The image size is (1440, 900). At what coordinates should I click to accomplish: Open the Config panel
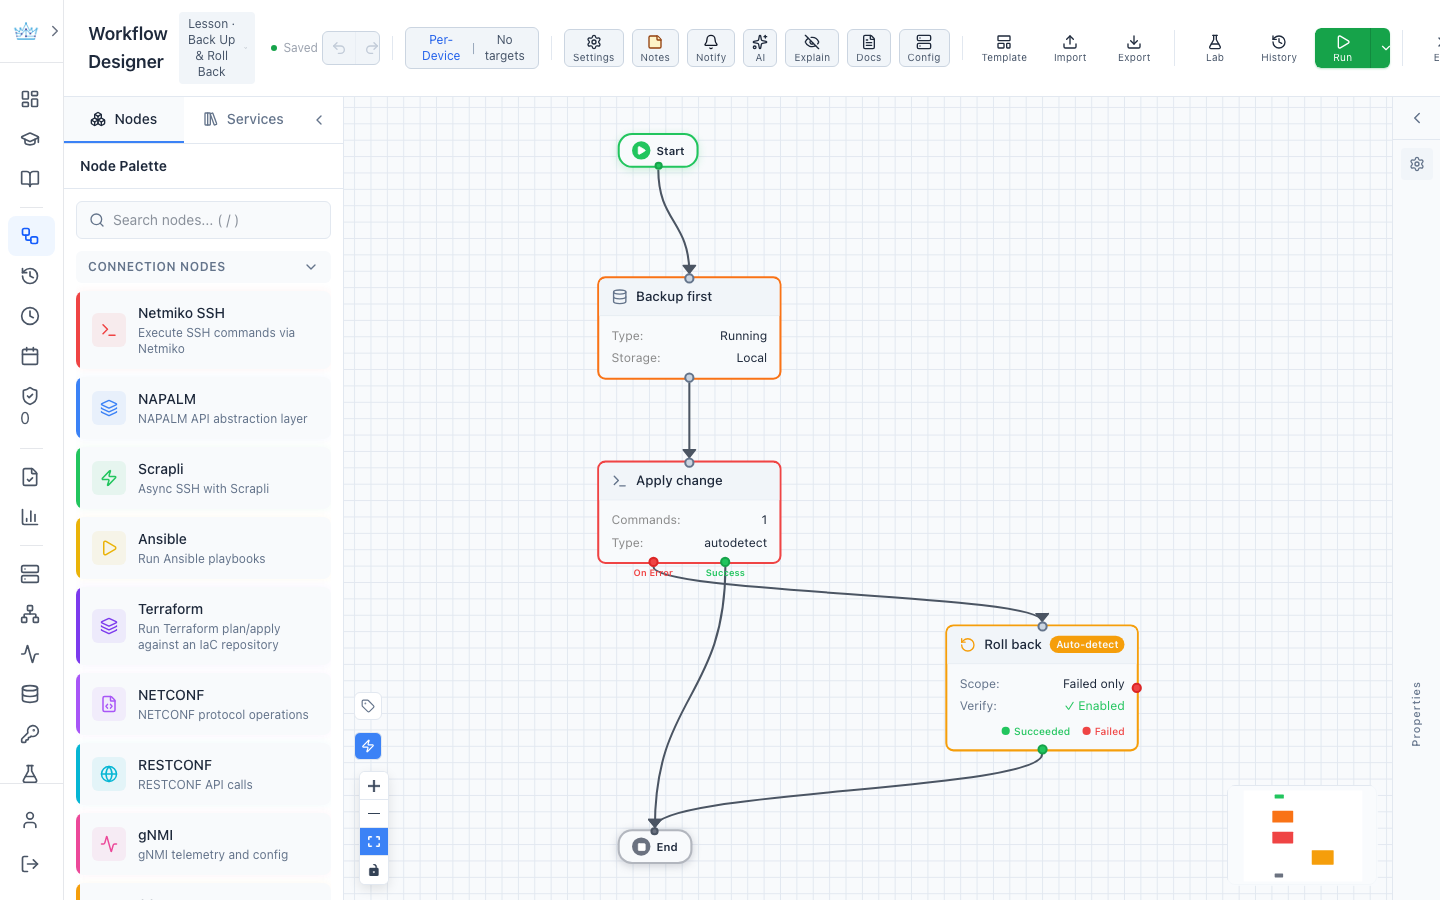(924, 48)
